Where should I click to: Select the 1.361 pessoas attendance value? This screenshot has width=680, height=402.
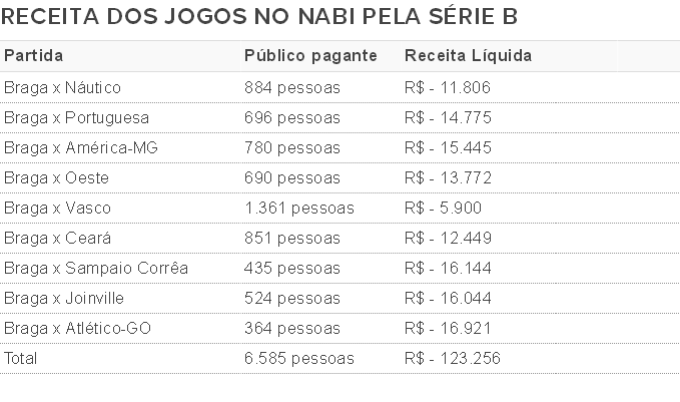[x=299, y=208]
